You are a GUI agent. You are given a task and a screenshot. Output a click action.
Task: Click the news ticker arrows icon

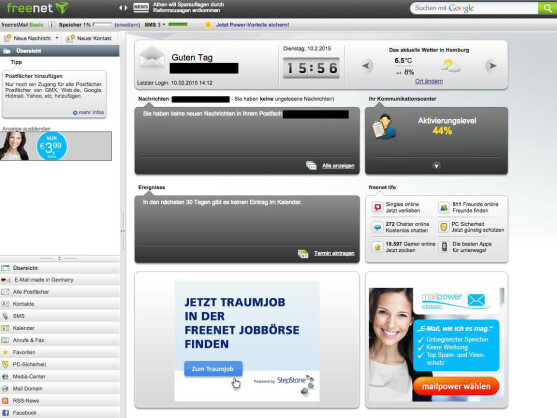coord(123,8)
